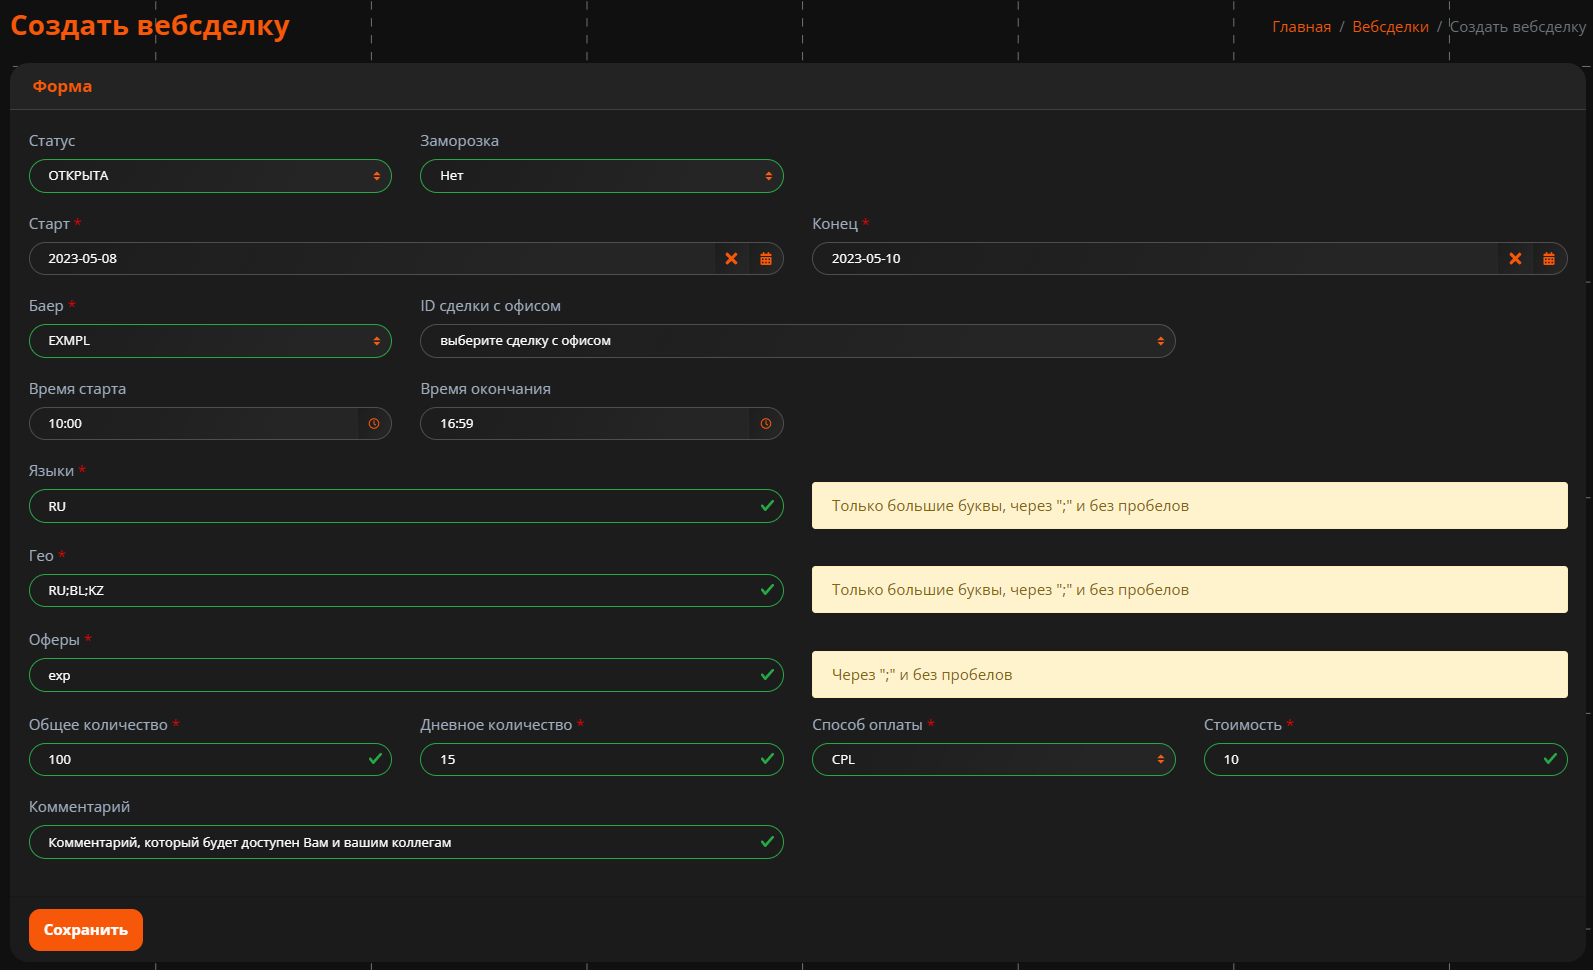Click the Конец date field 2023-05-10
1593x970 pixels.
[1155, 259]
